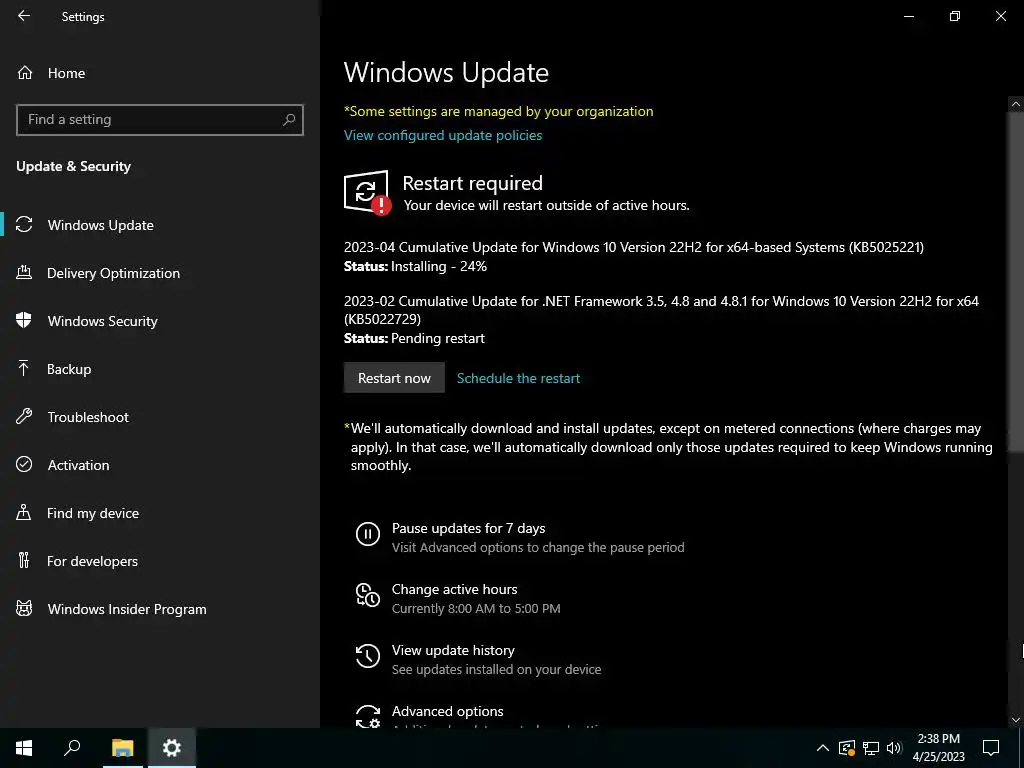Open taskbar search magnifier
The height and width of the screenshot is (768, 1024).
pos(72,748)
